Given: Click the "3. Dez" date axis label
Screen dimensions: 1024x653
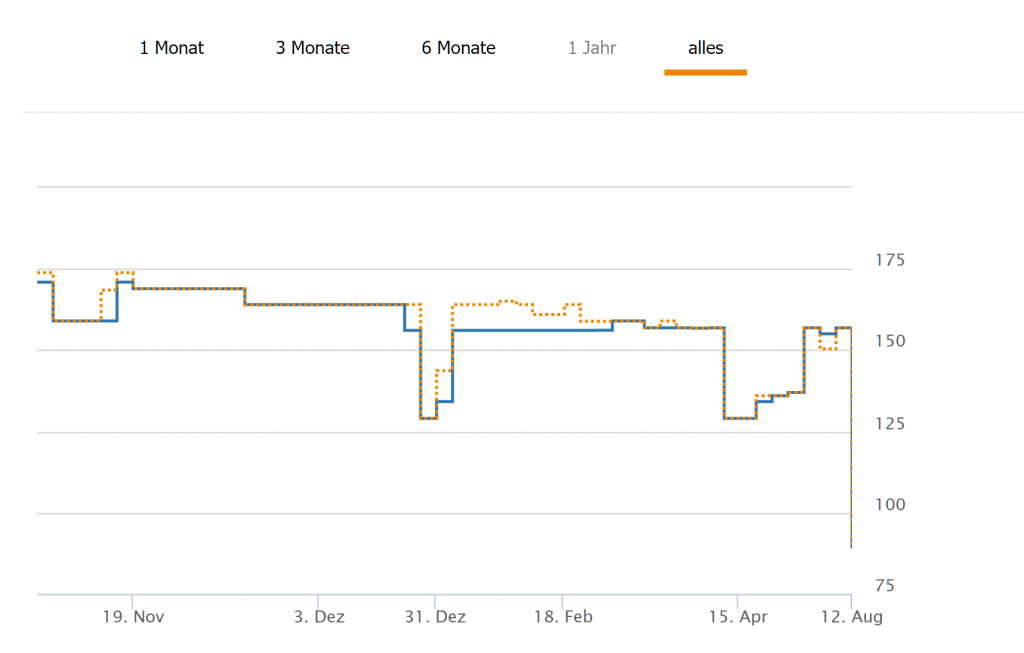Looking at the screenshot, I should (x=319, y=617).
